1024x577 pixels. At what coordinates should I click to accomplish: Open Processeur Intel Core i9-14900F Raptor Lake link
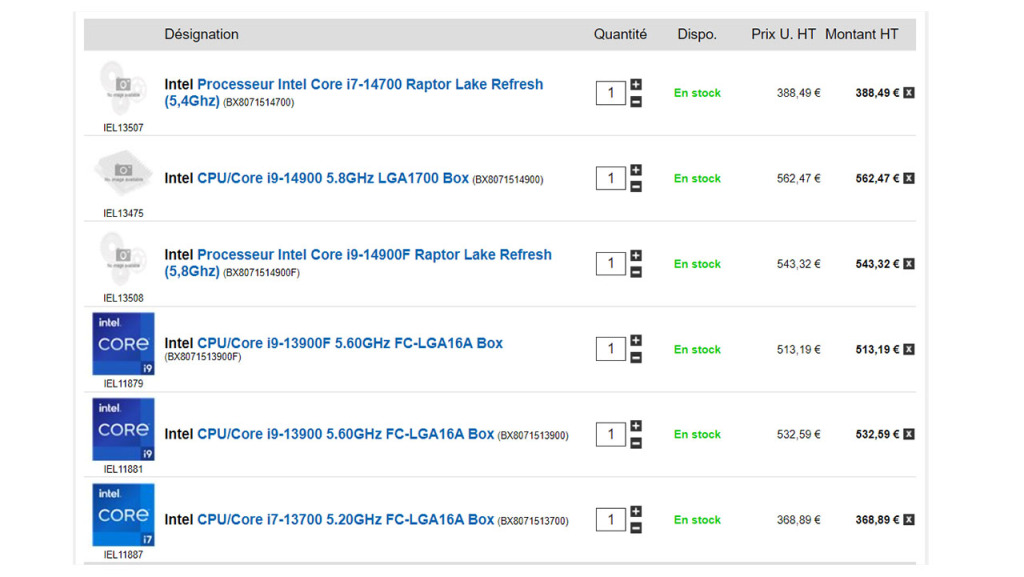click(x=358, y=263)
